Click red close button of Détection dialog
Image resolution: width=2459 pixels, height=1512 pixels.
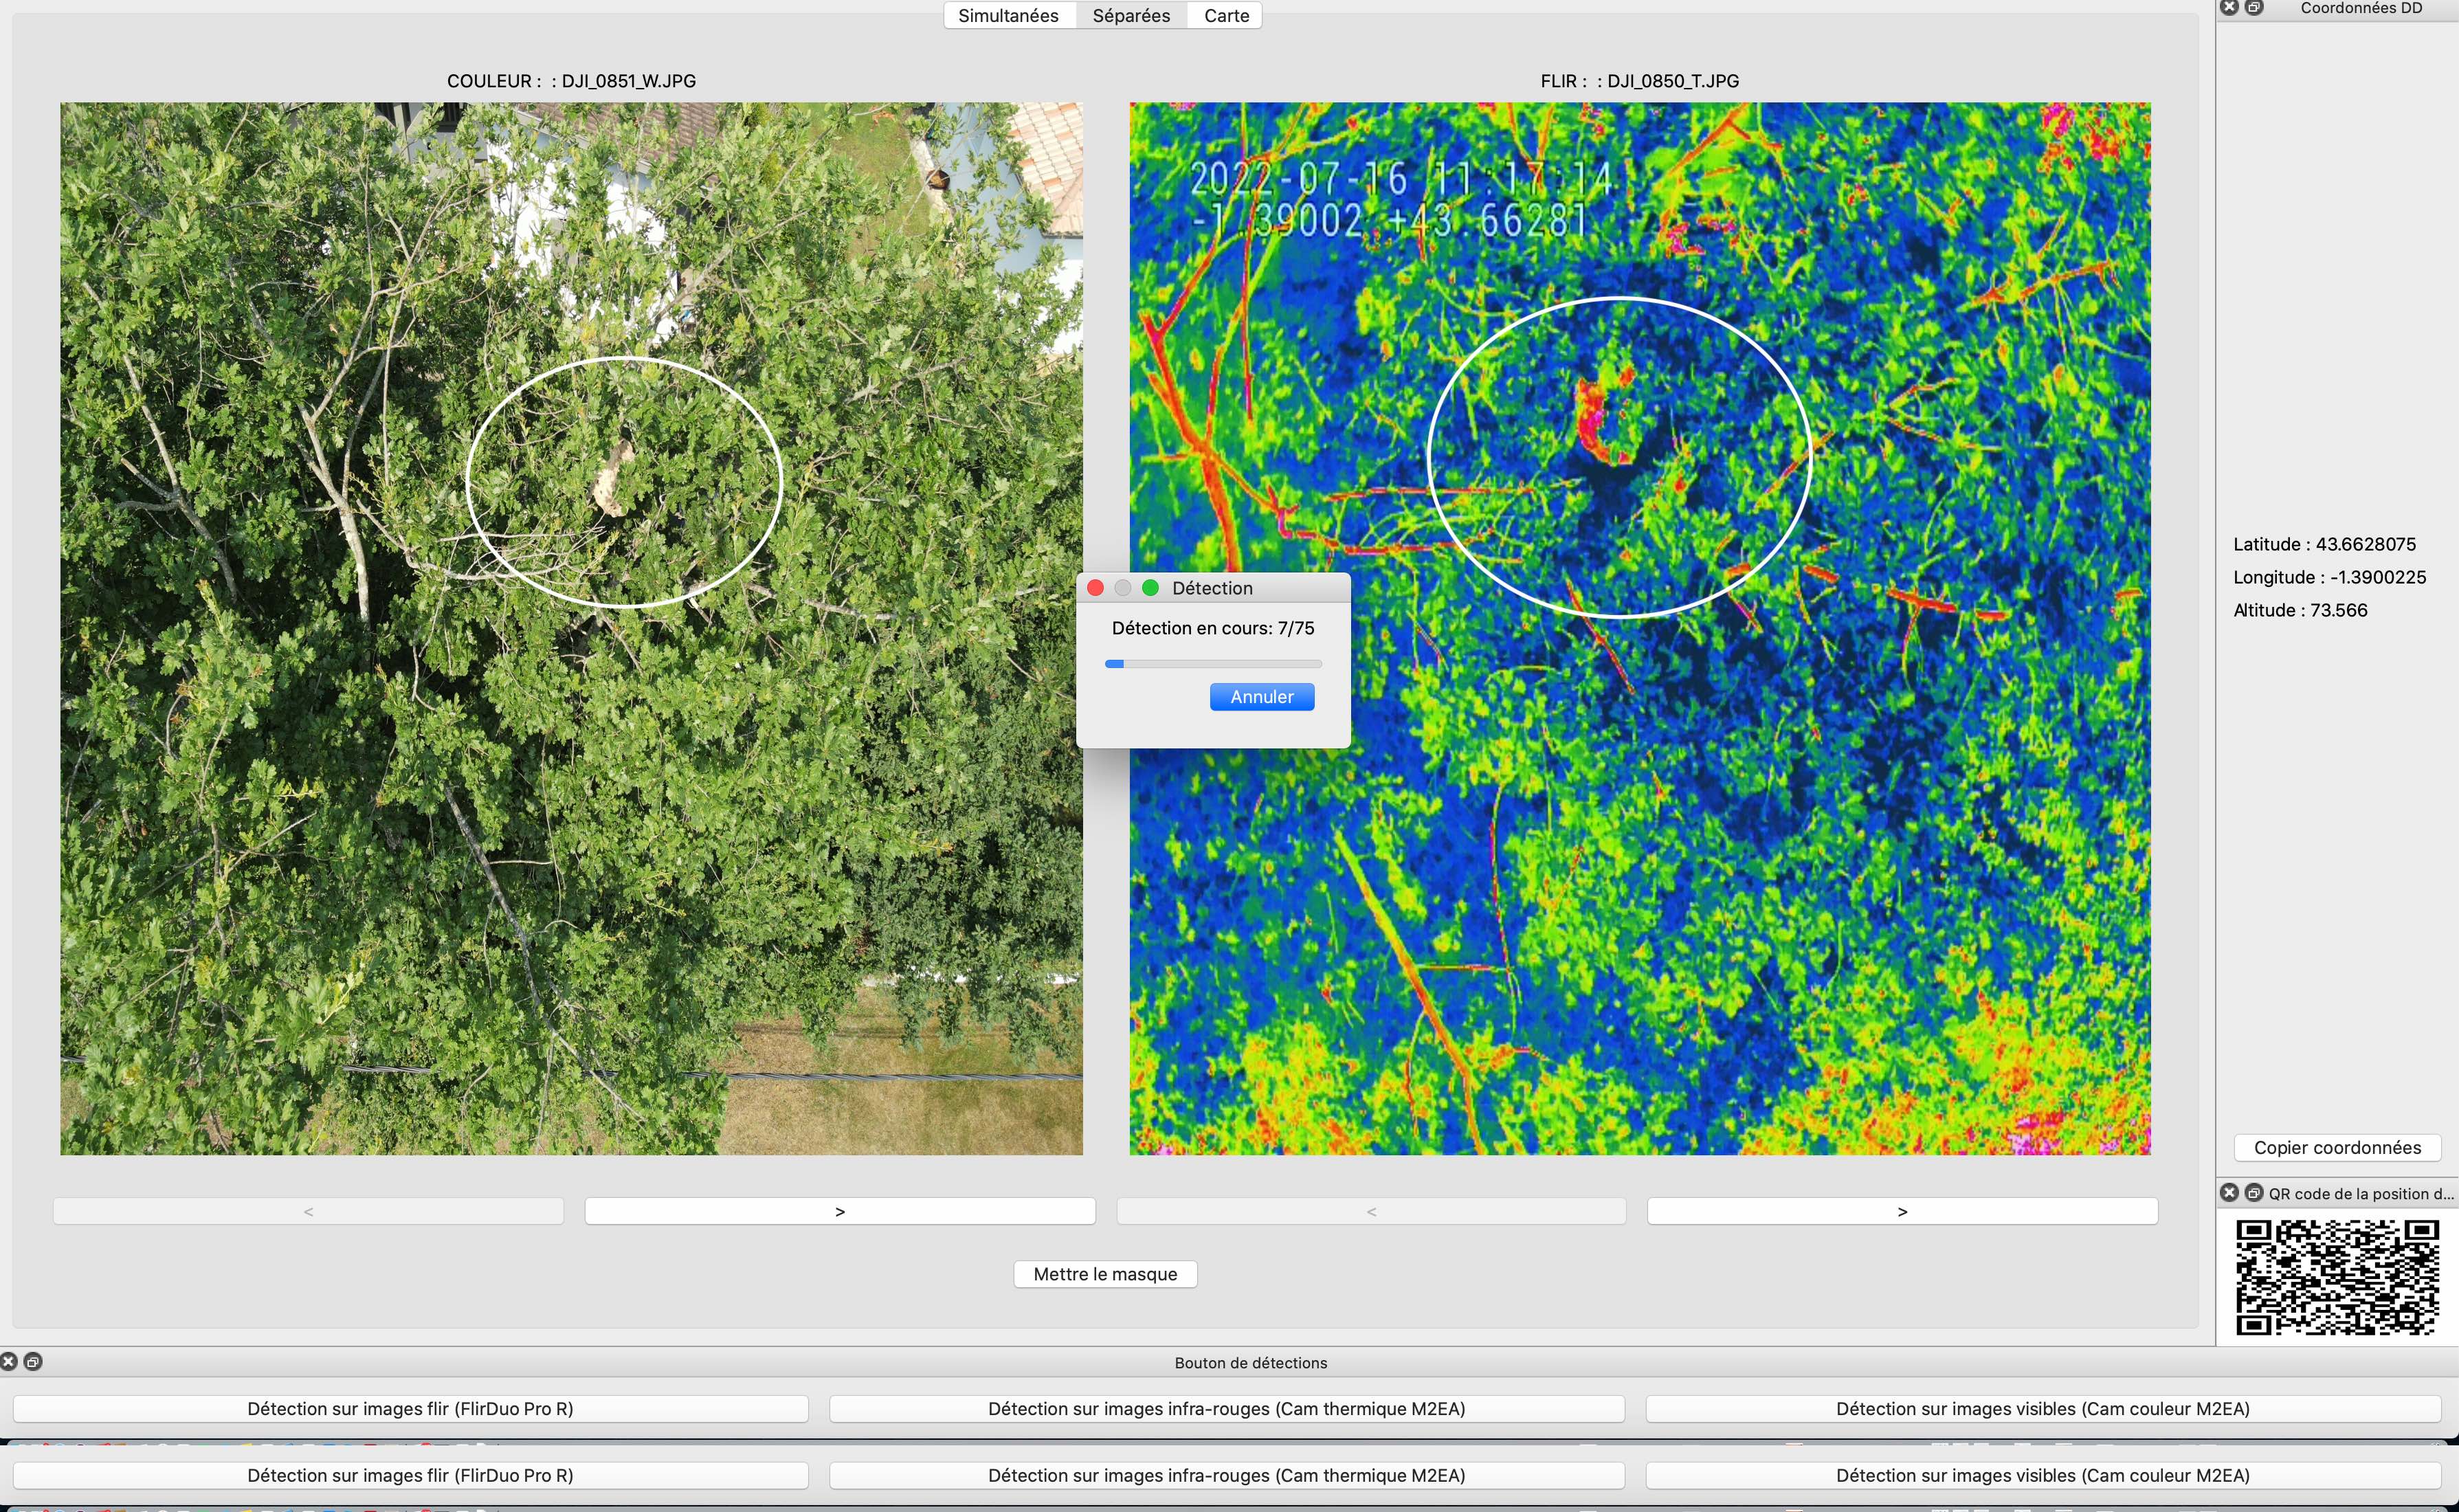coord(1095,588)
